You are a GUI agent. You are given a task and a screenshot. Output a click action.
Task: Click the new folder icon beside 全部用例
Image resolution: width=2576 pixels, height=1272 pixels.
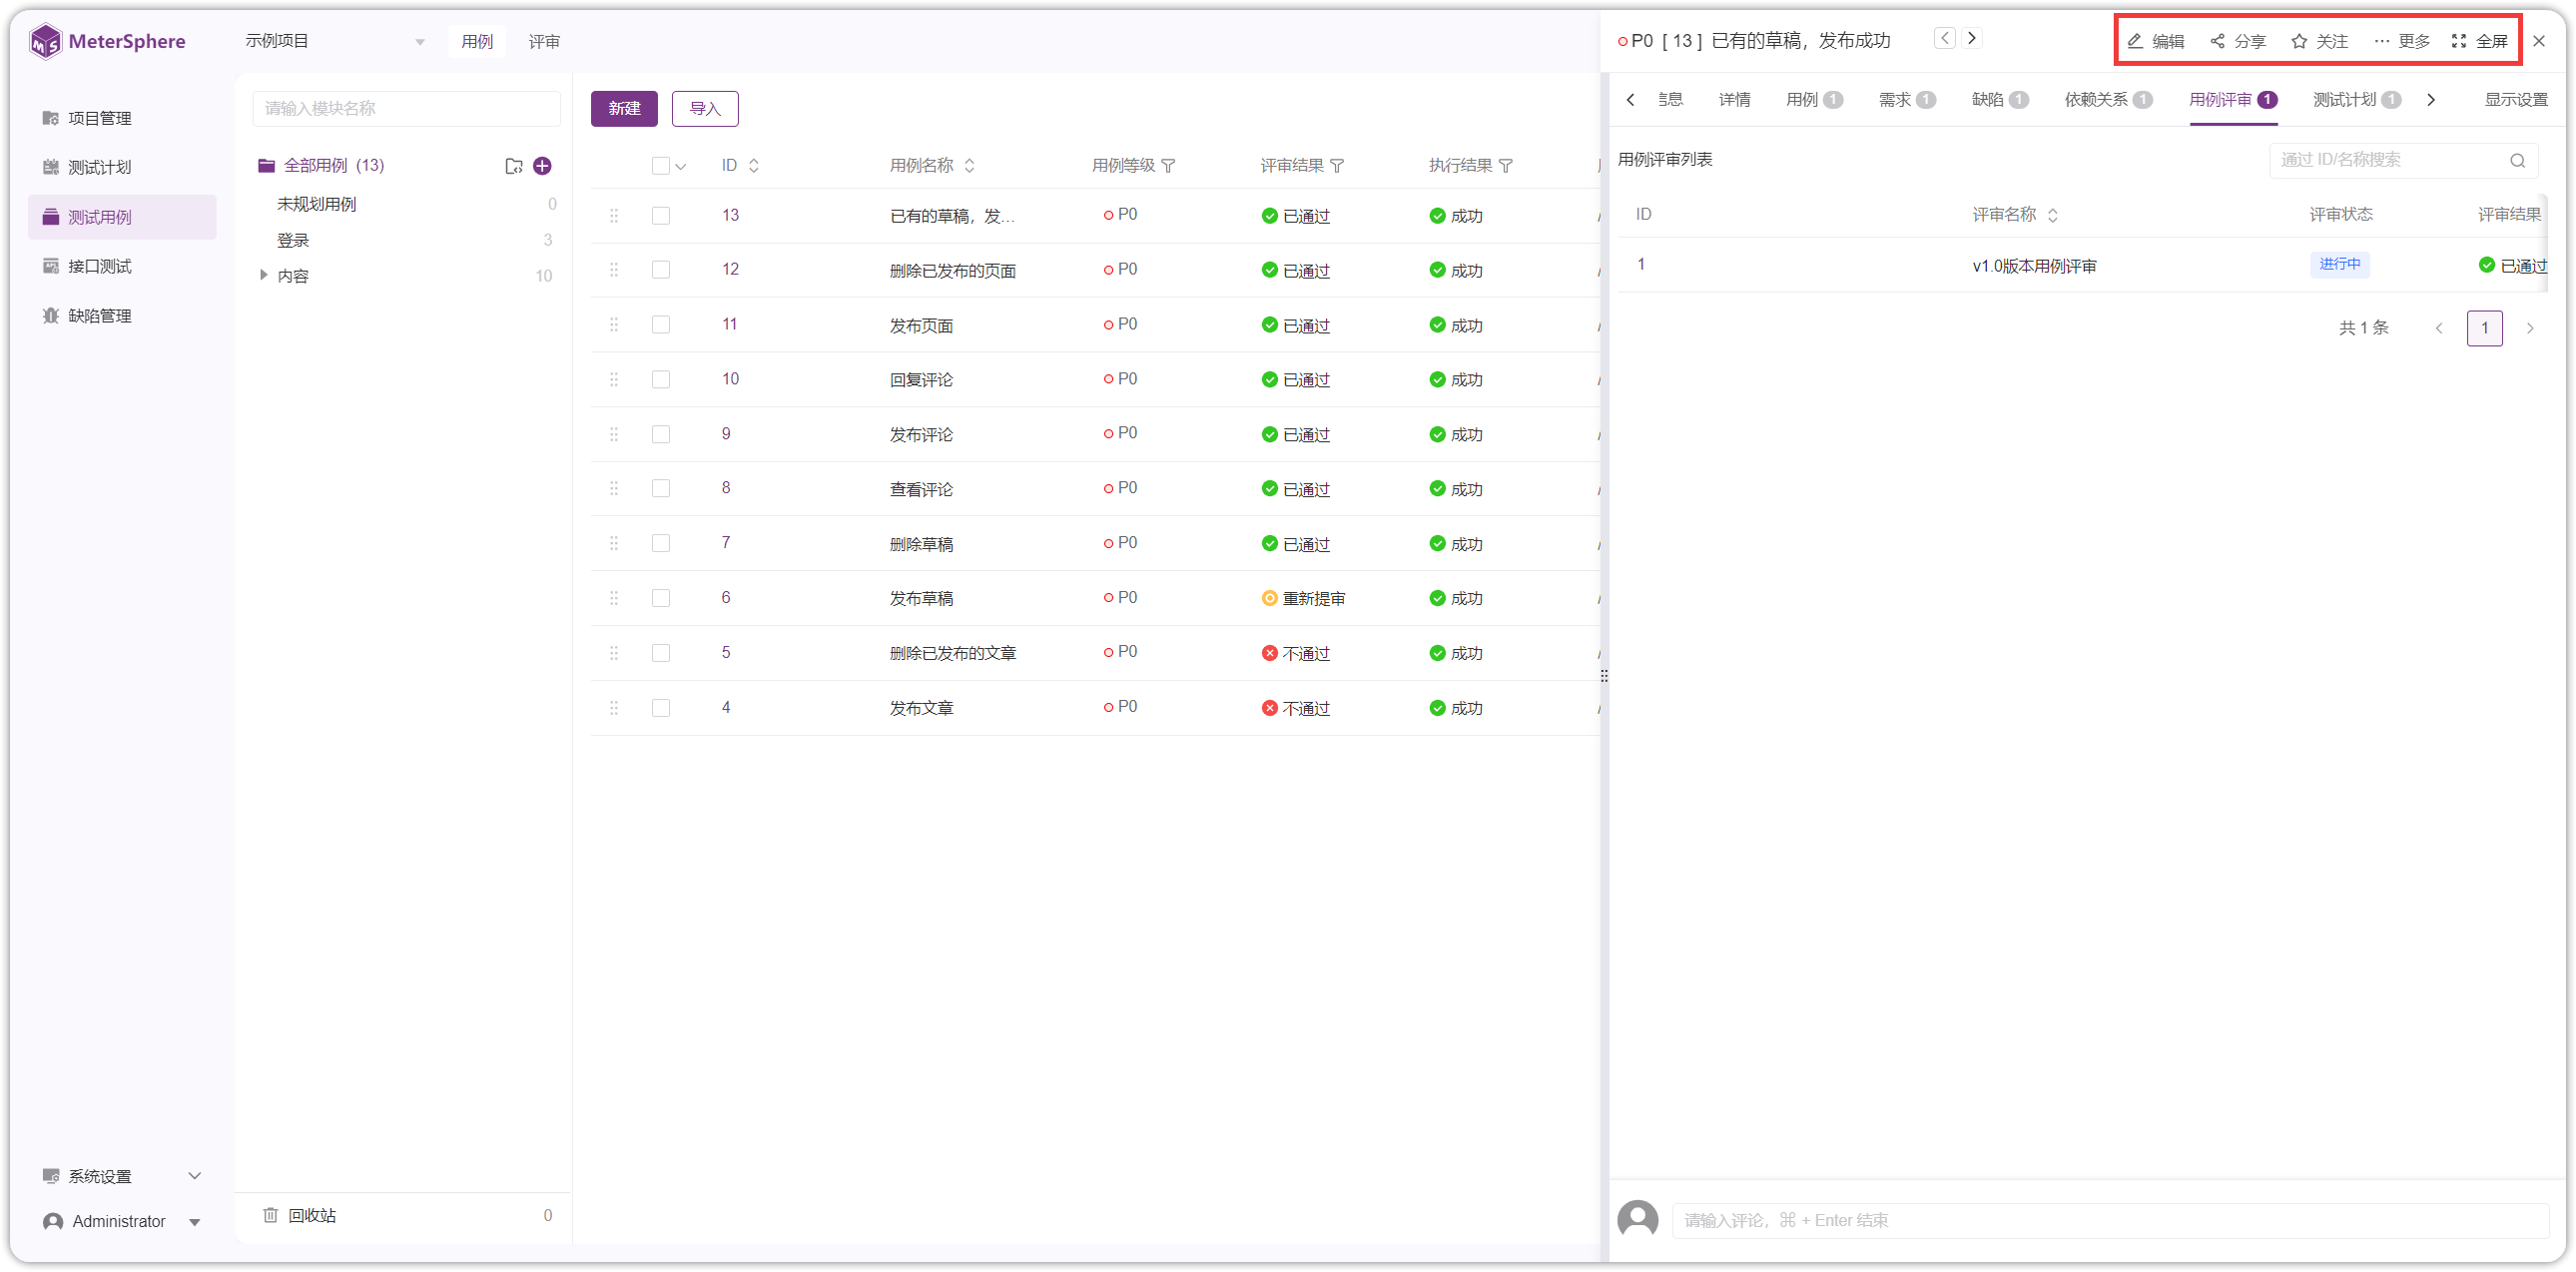(514, 166)
